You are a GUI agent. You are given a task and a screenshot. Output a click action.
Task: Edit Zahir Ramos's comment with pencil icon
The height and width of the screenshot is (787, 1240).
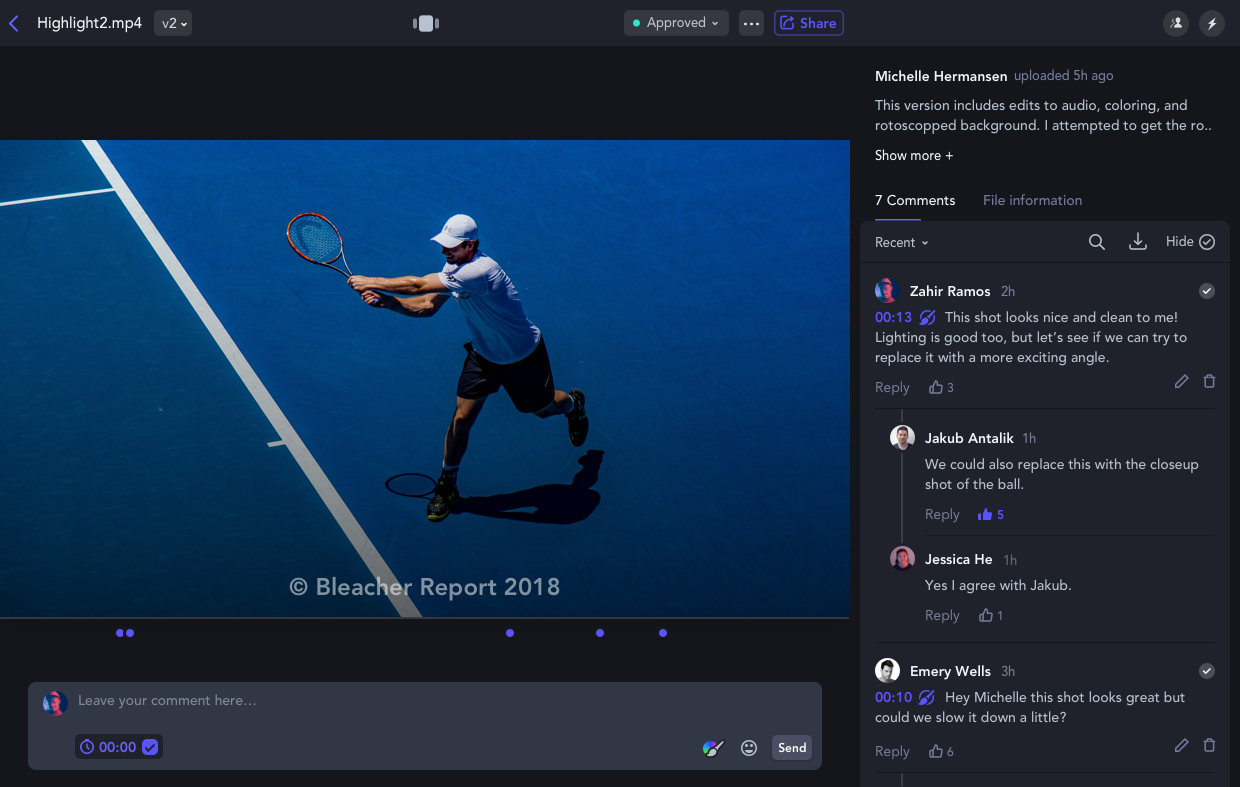click(x=1181, y=381)
